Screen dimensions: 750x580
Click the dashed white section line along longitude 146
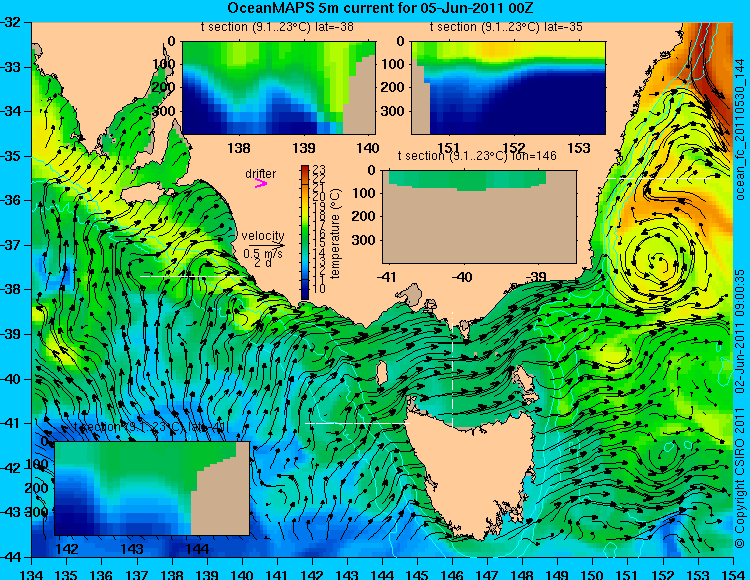452,369
